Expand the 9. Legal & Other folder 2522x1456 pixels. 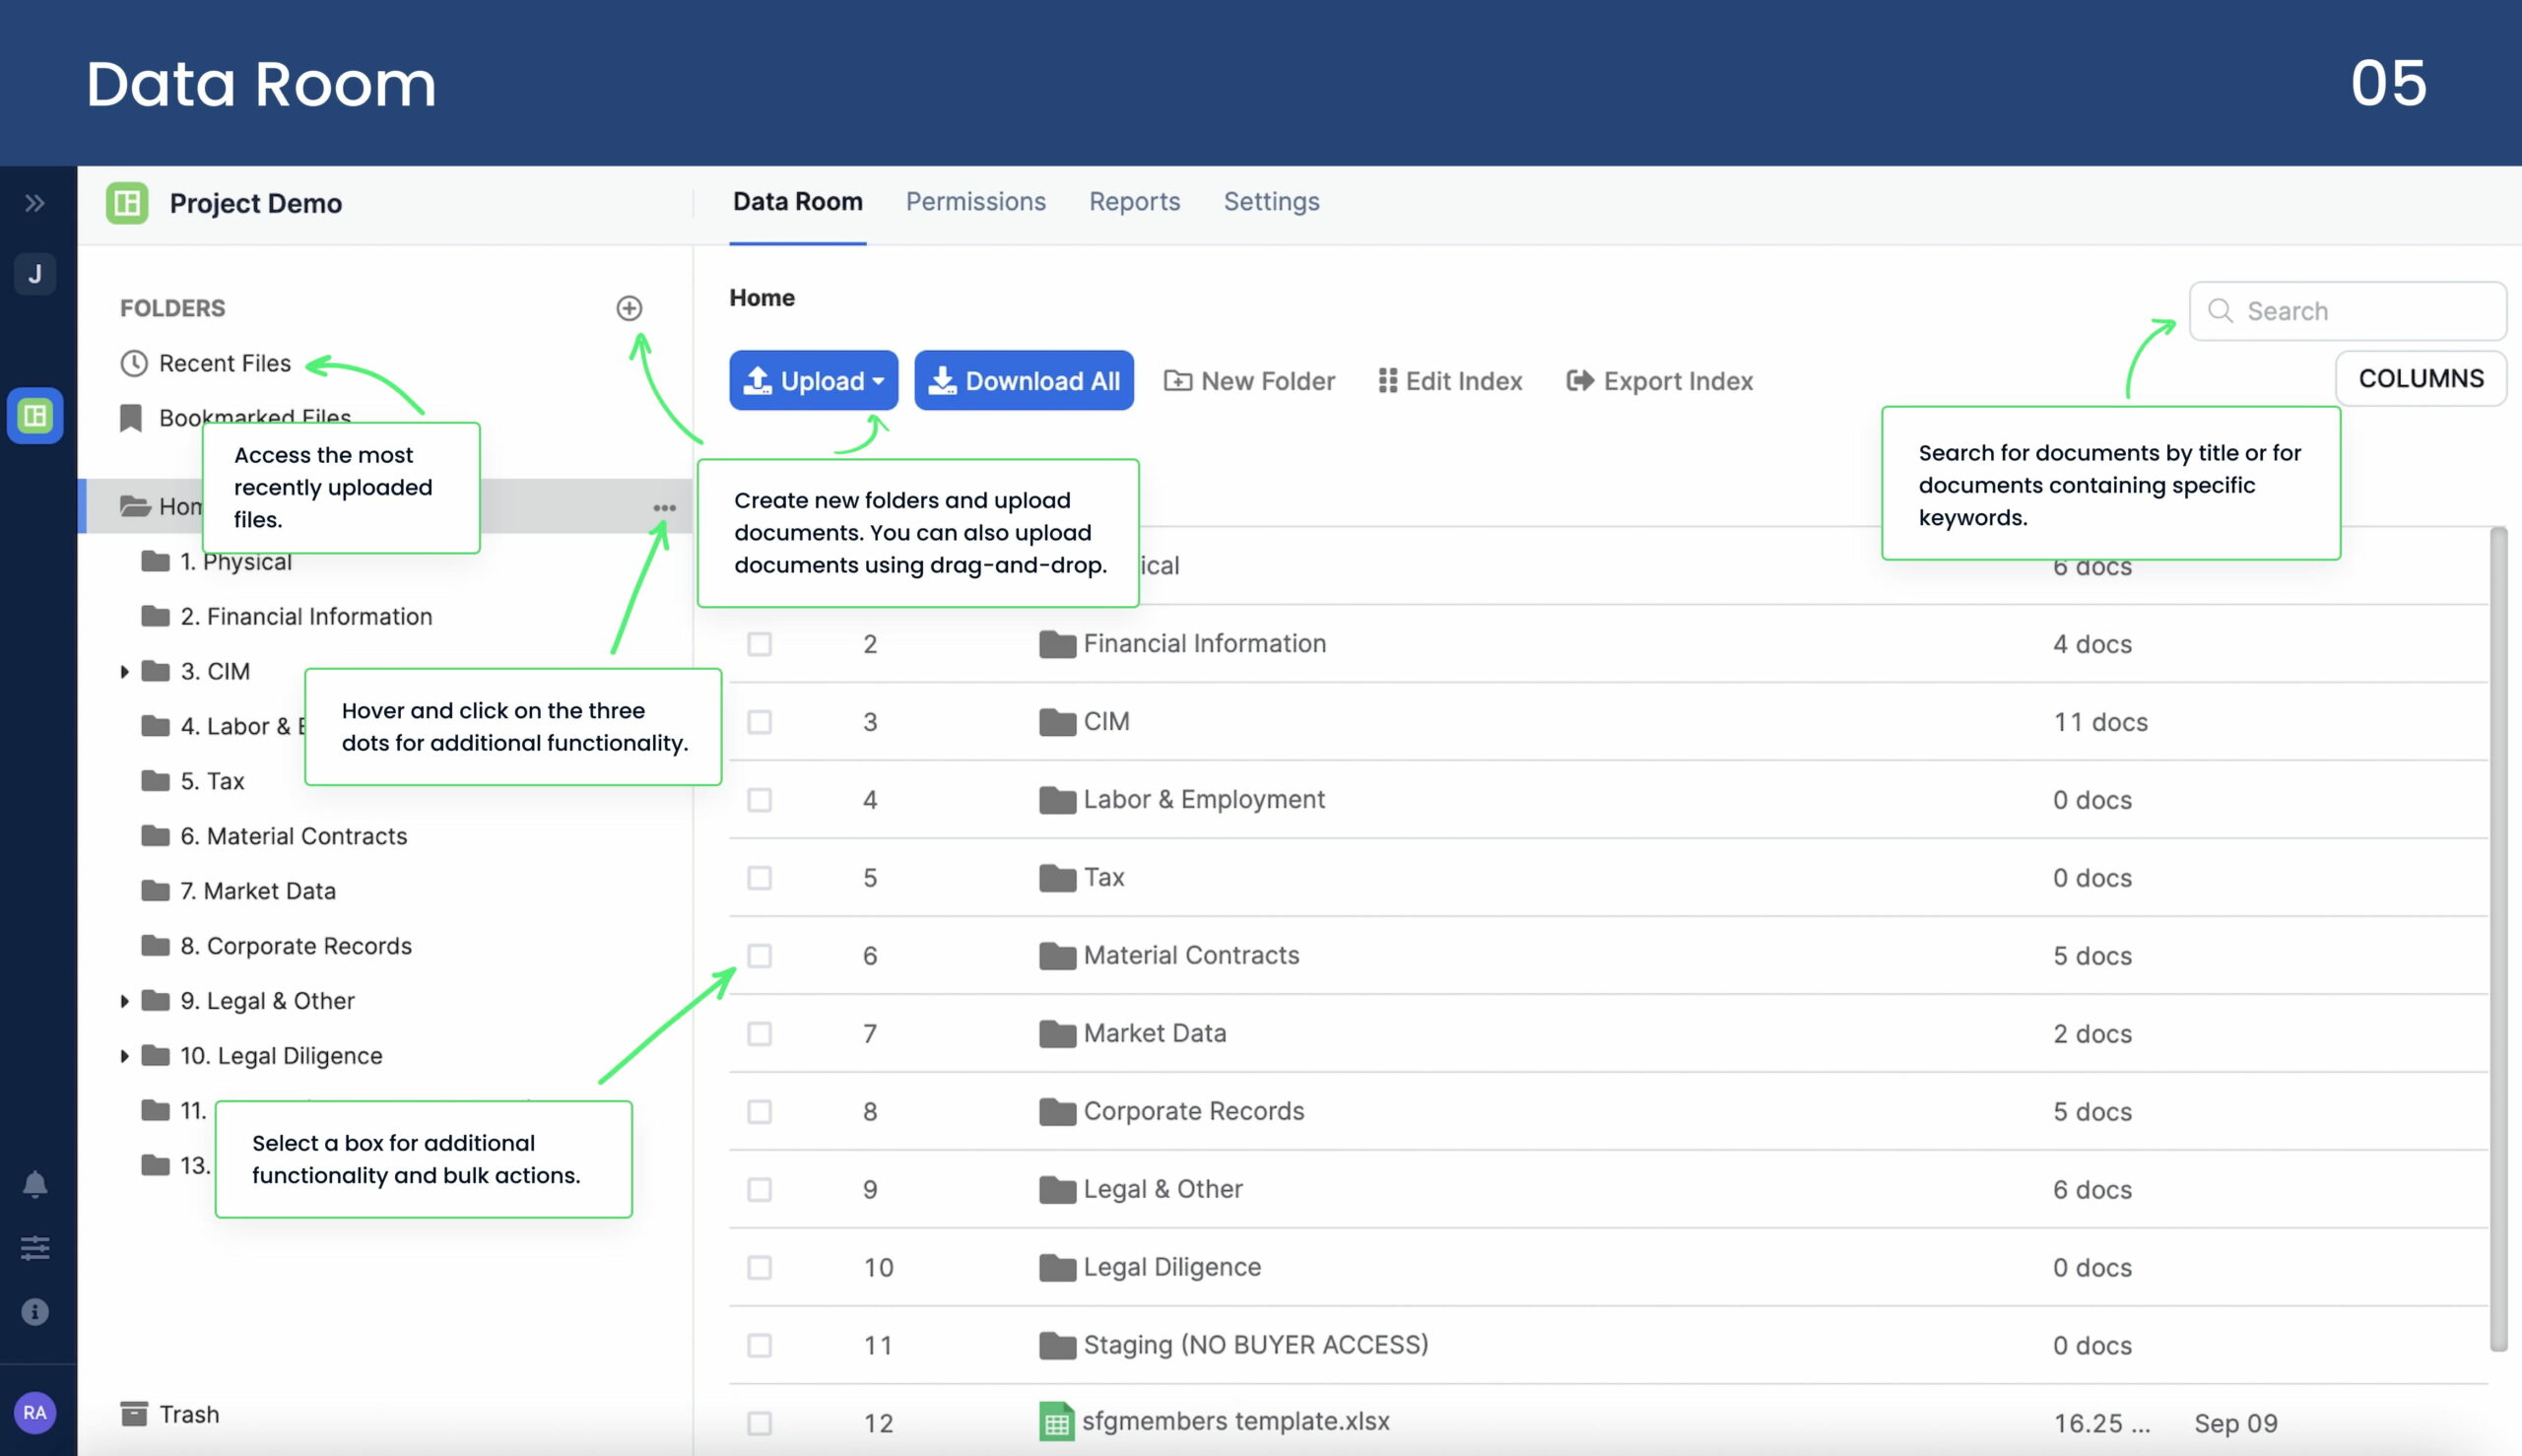[x=124, y=1001]
